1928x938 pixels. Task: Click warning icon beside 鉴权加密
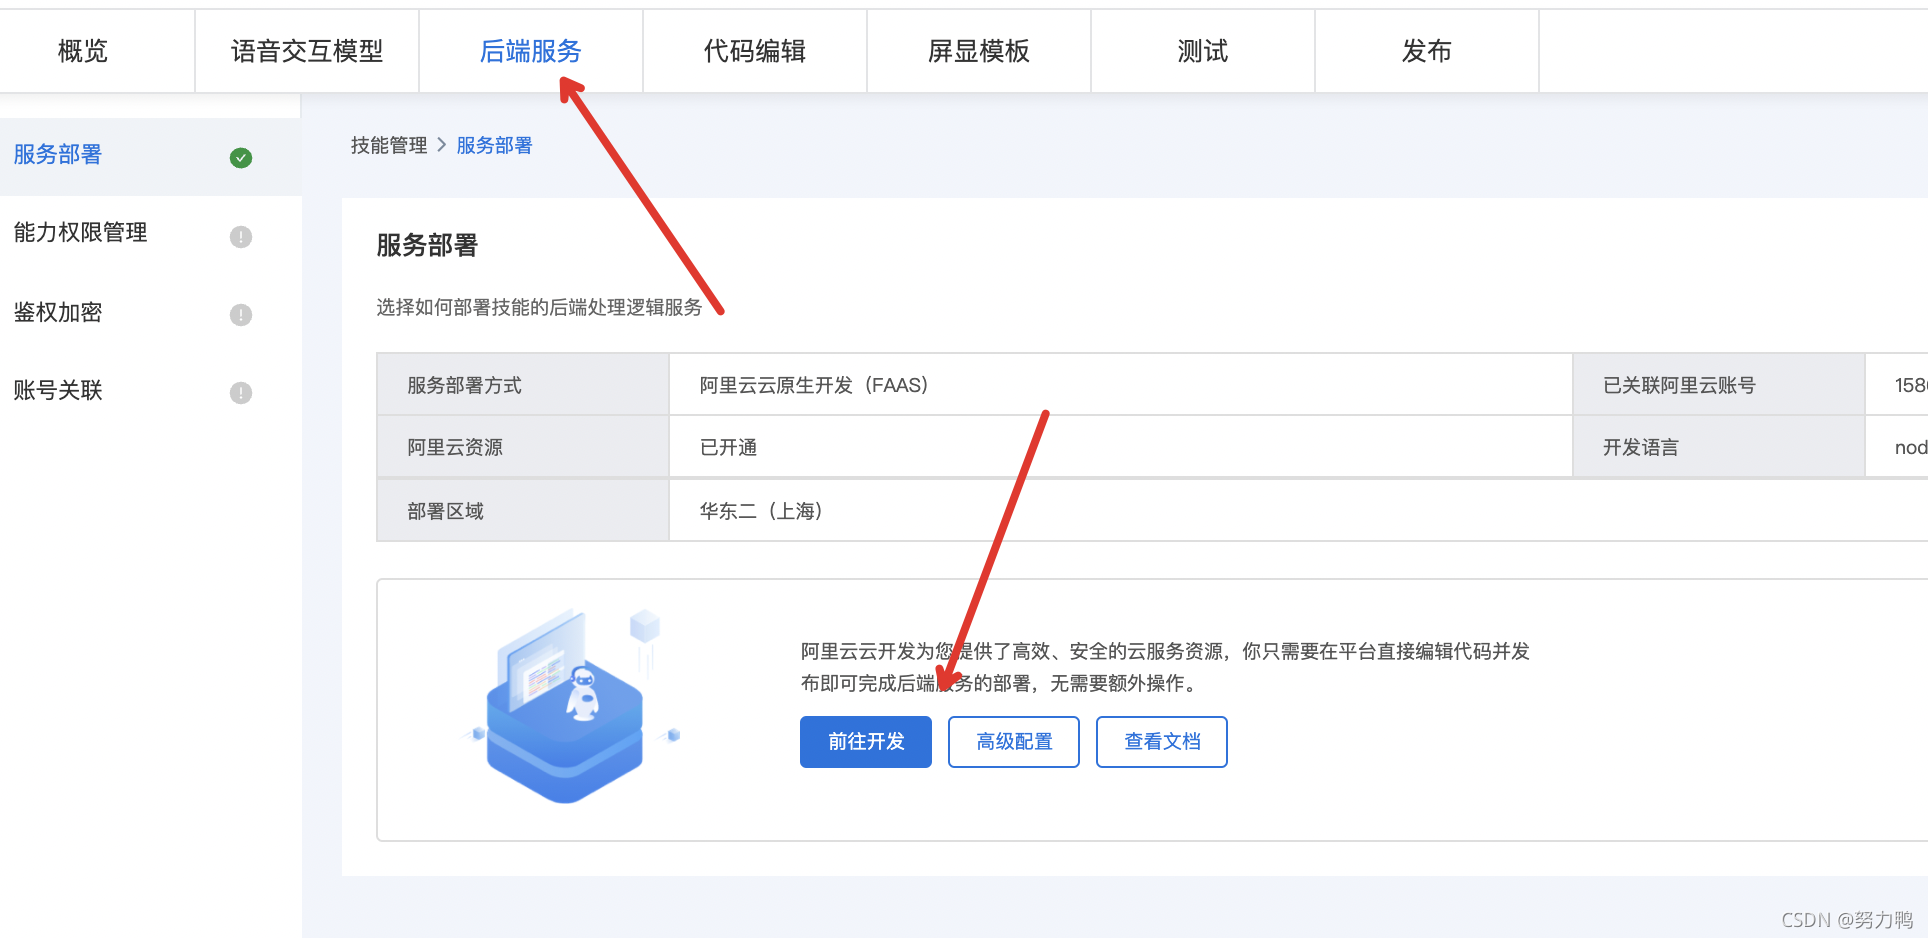click(x=241, y=315)
